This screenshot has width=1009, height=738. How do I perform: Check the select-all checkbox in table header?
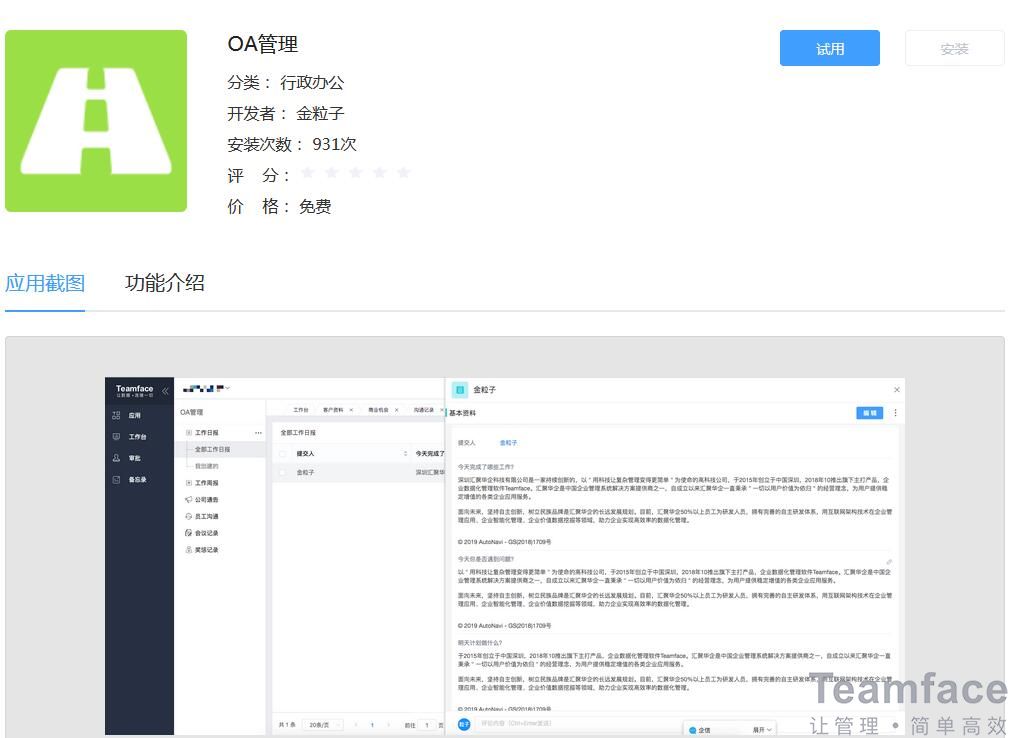click(282, 453)
